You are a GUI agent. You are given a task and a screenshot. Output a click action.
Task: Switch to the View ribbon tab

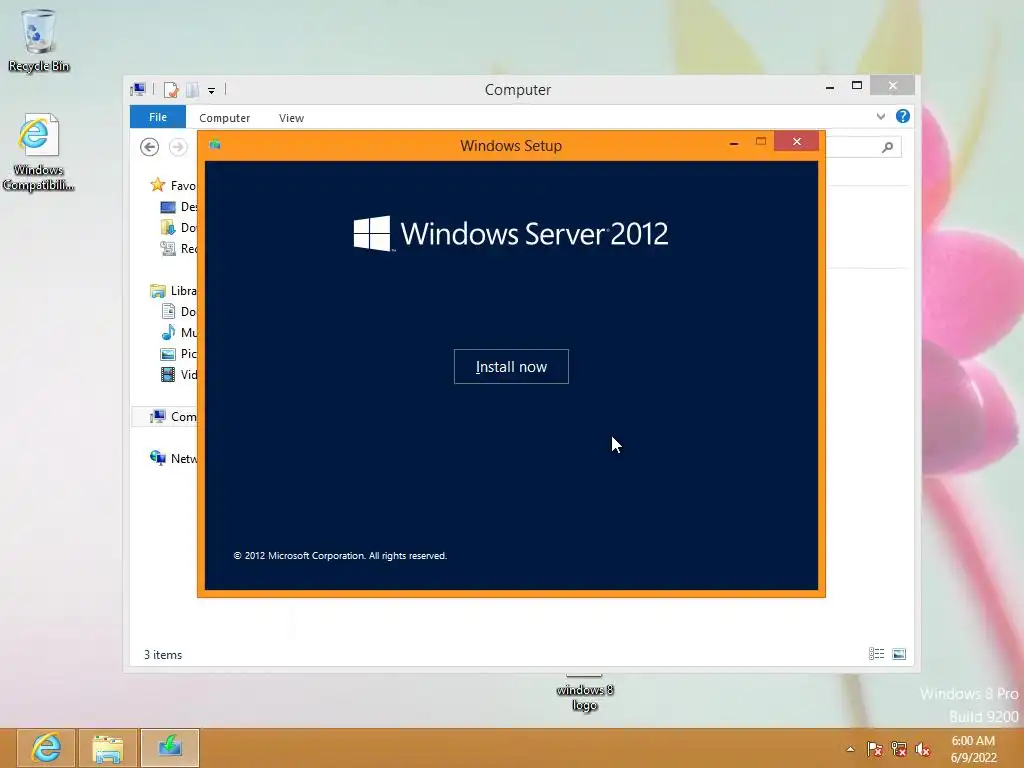point(291,118)
